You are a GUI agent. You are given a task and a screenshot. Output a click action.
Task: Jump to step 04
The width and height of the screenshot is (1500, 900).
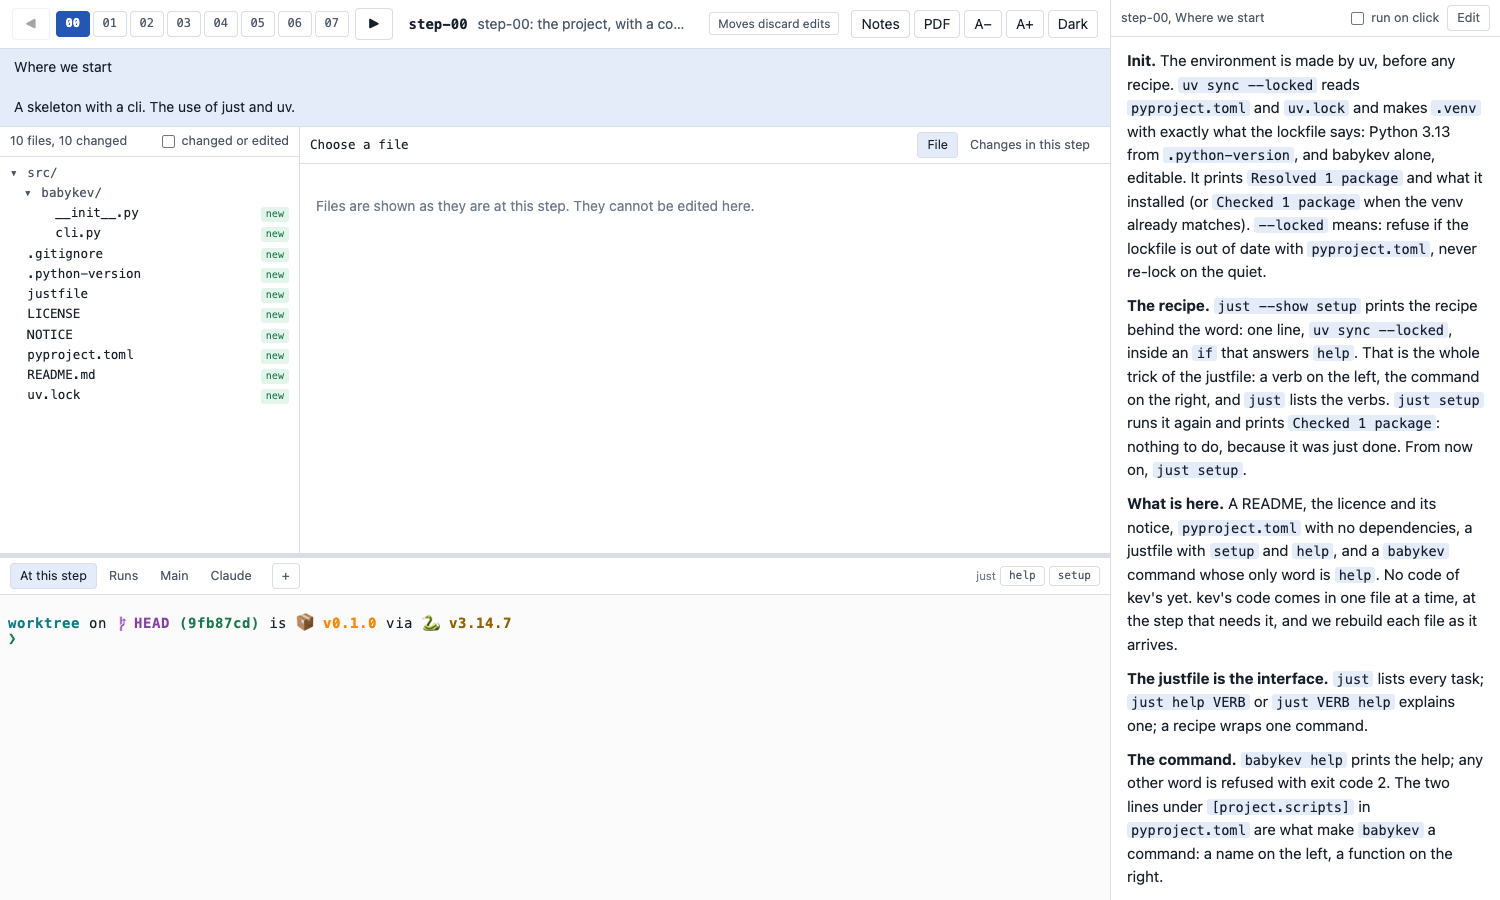click(221, 23)
